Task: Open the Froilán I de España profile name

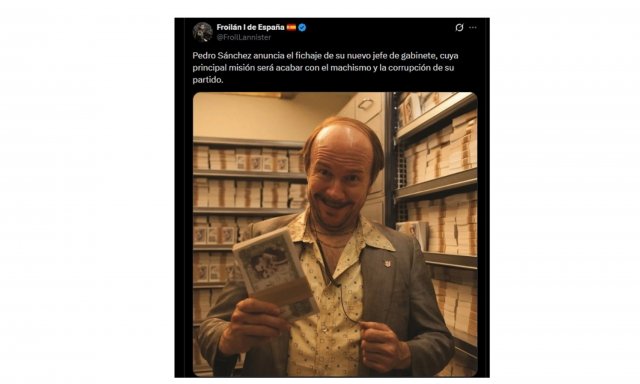Action: click(x=250, y=27)
